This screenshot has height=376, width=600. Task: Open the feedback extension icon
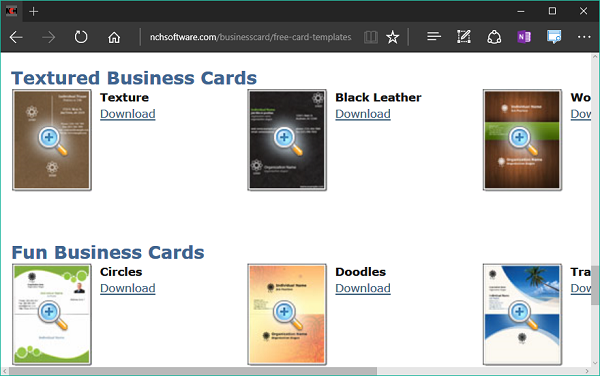pyautogui.click(x=554, y=37)
